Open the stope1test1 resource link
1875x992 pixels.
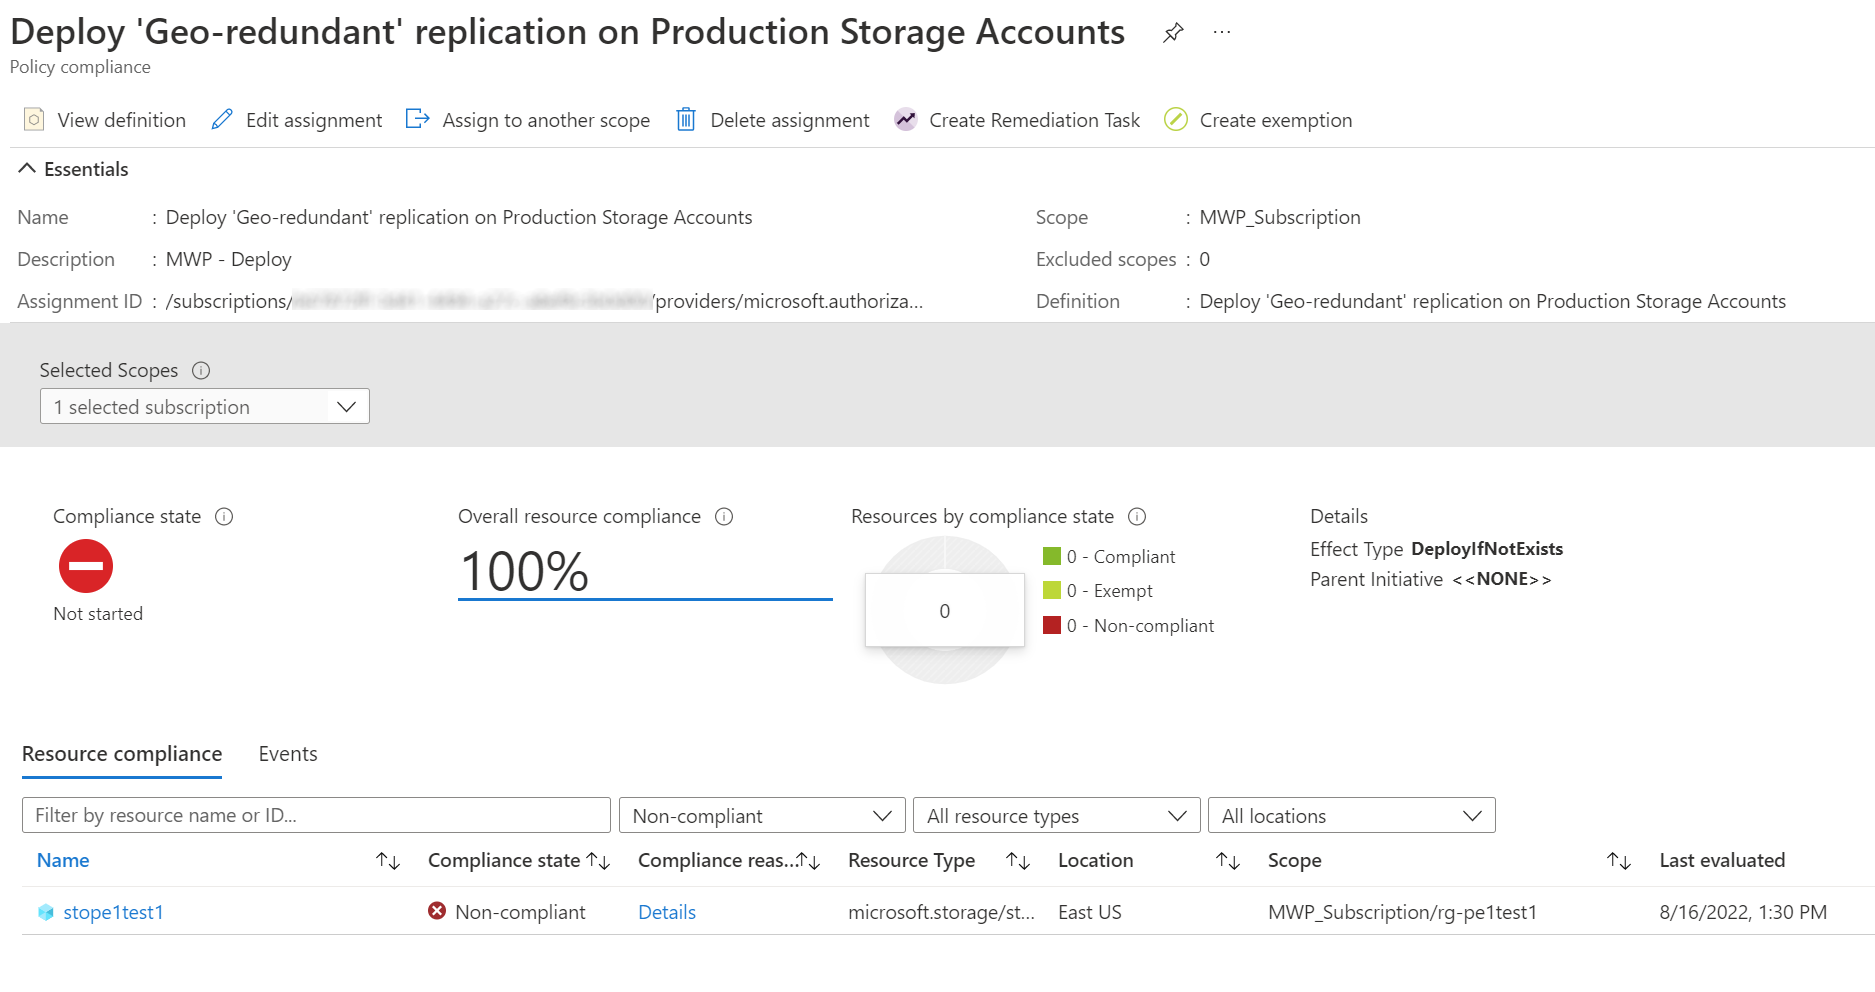pyautogui.click(x=113, y=912)
